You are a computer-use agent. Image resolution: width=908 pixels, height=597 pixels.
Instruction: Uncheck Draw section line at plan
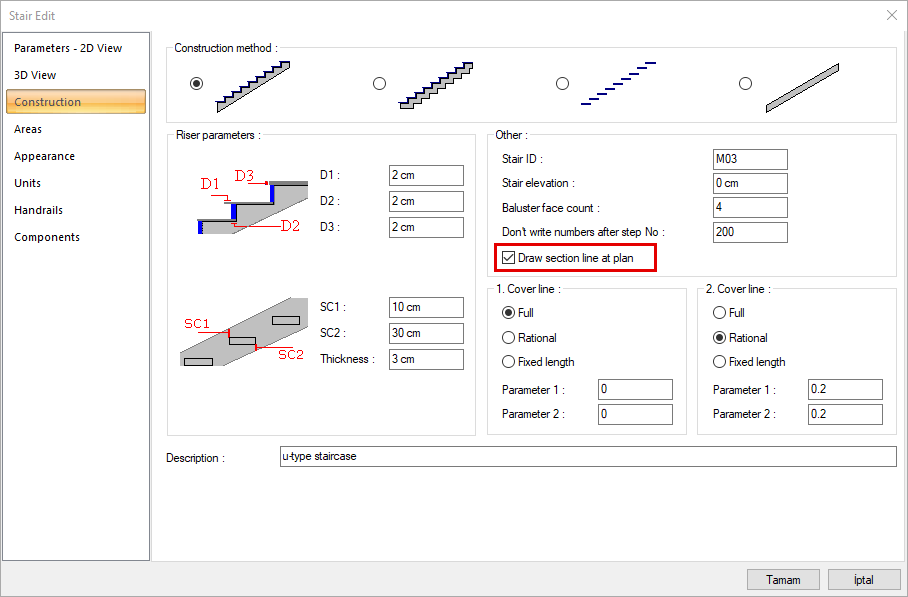point(508,258)
